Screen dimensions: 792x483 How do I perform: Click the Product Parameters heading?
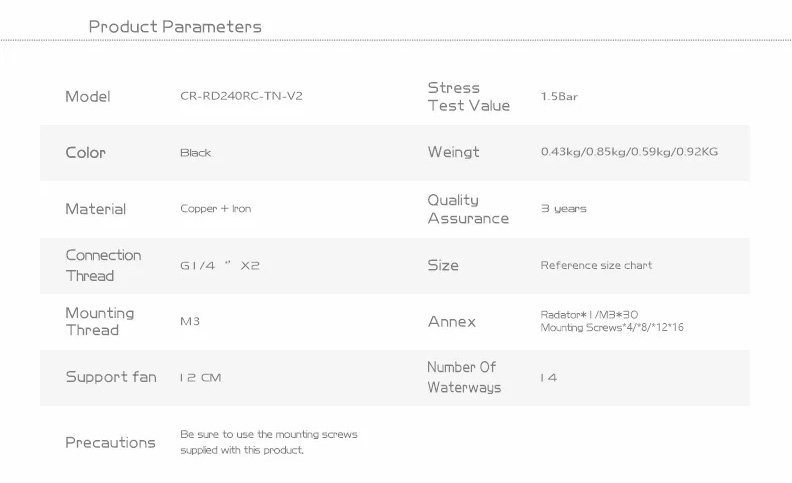click(x=175, y=26)
